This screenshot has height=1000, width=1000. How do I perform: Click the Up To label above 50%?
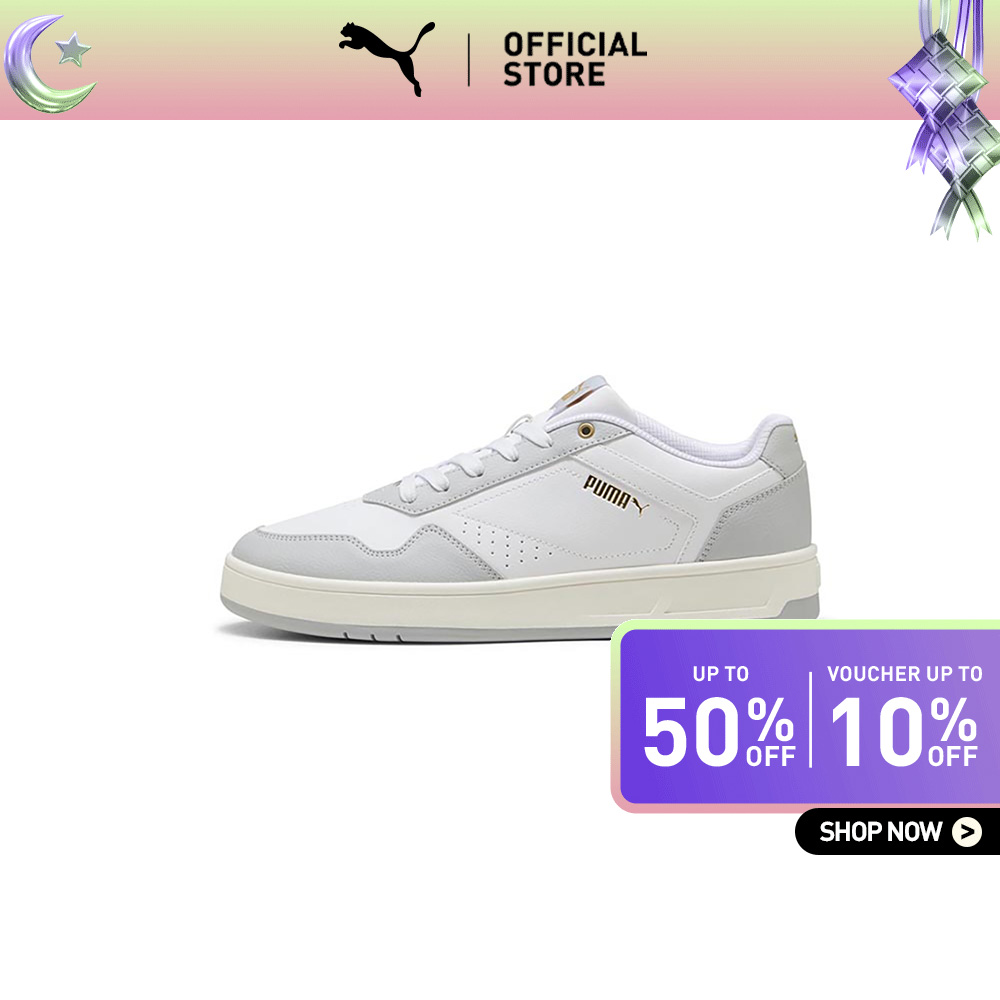(721, 673)
